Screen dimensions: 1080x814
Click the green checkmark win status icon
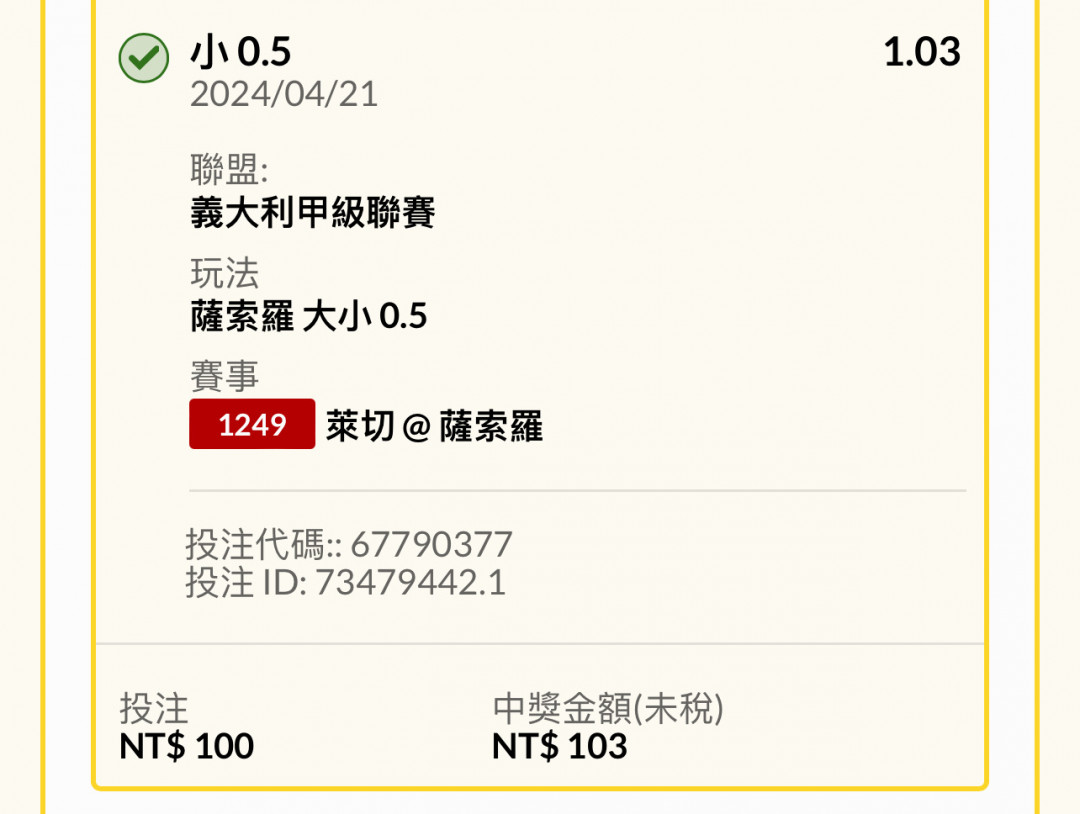point(143,58)
